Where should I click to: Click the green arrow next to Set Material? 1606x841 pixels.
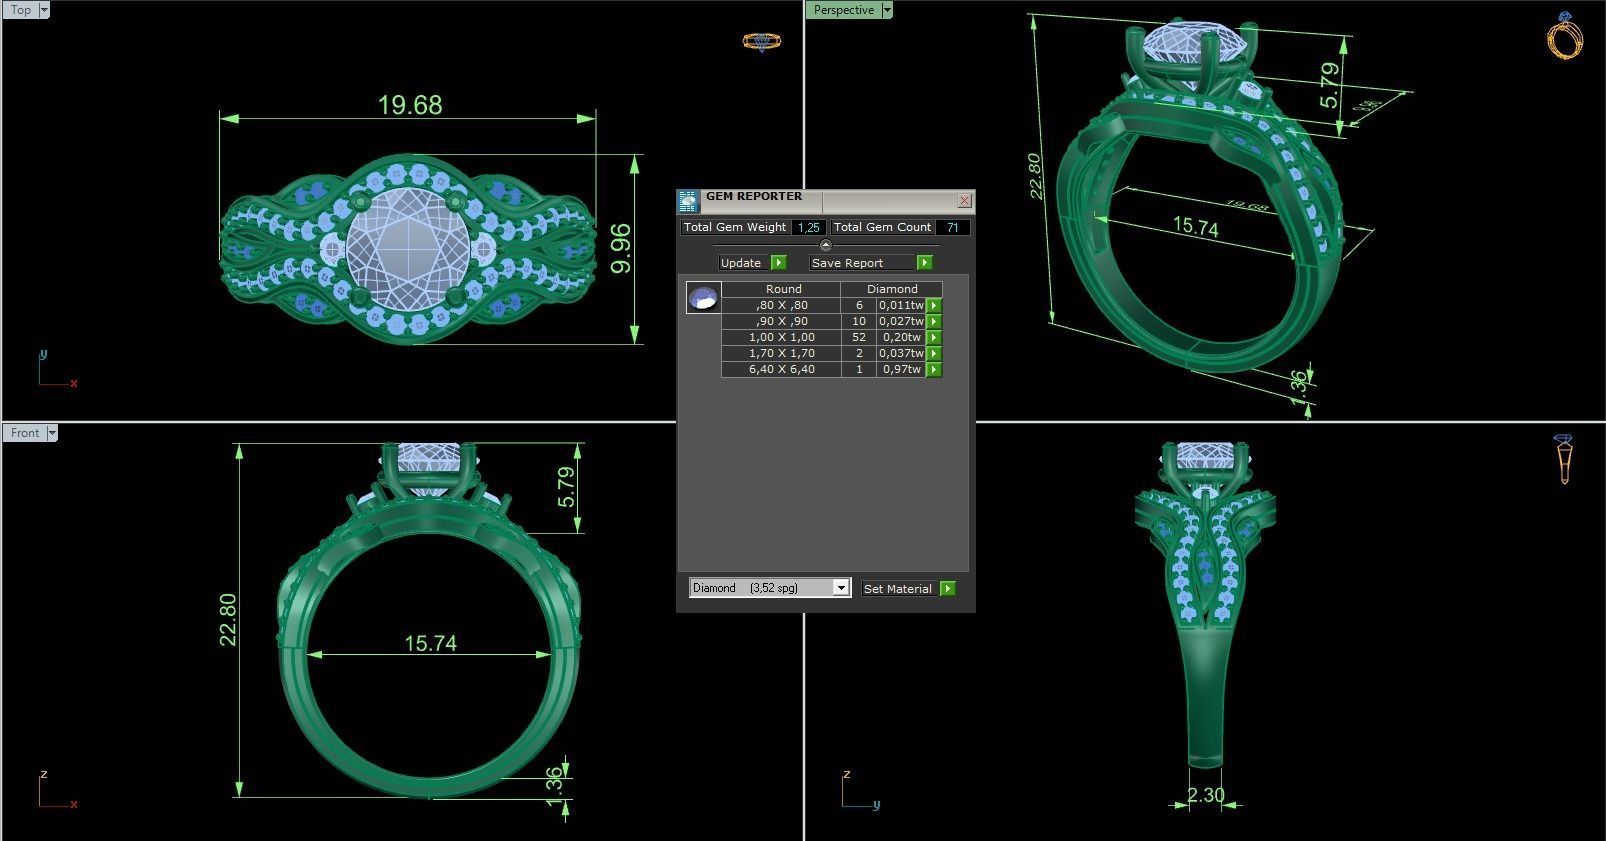[948, 588]
